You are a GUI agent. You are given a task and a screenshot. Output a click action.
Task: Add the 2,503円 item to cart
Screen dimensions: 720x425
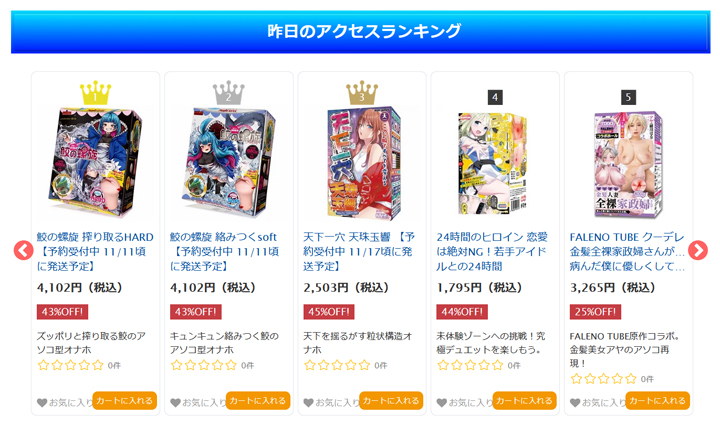tap(391, 400)
